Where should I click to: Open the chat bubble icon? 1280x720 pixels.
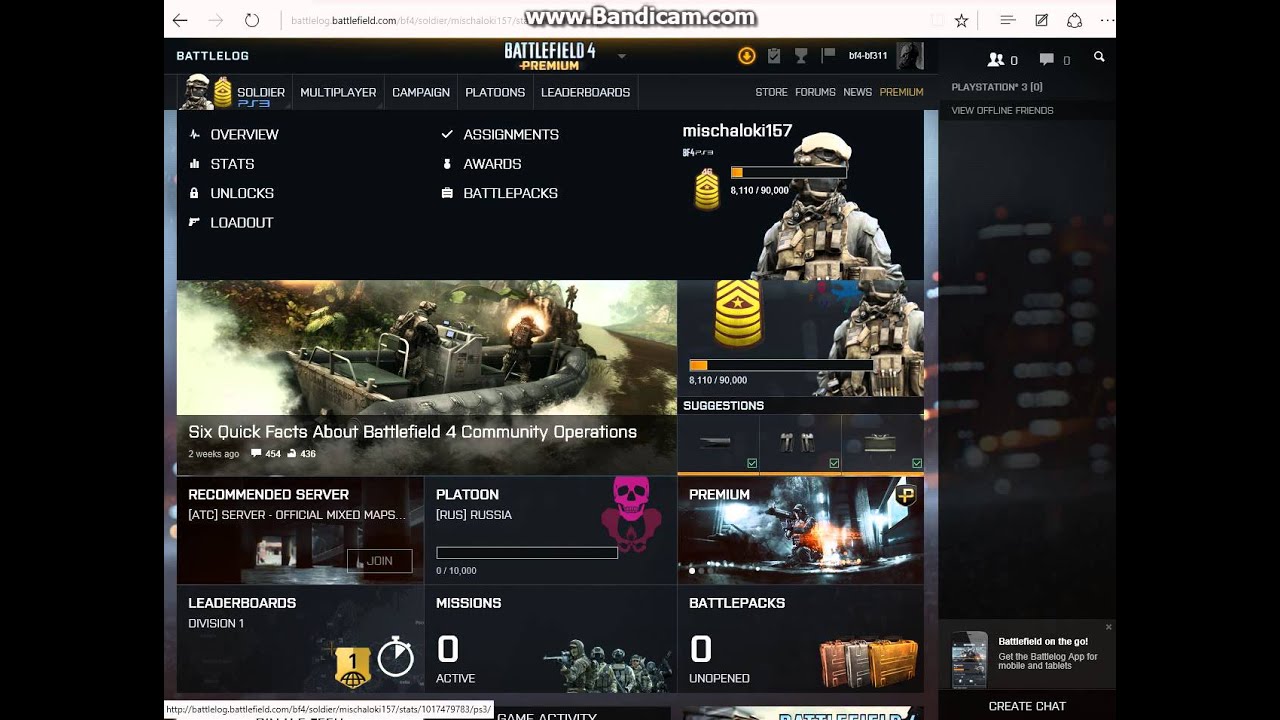point(1046,60)
